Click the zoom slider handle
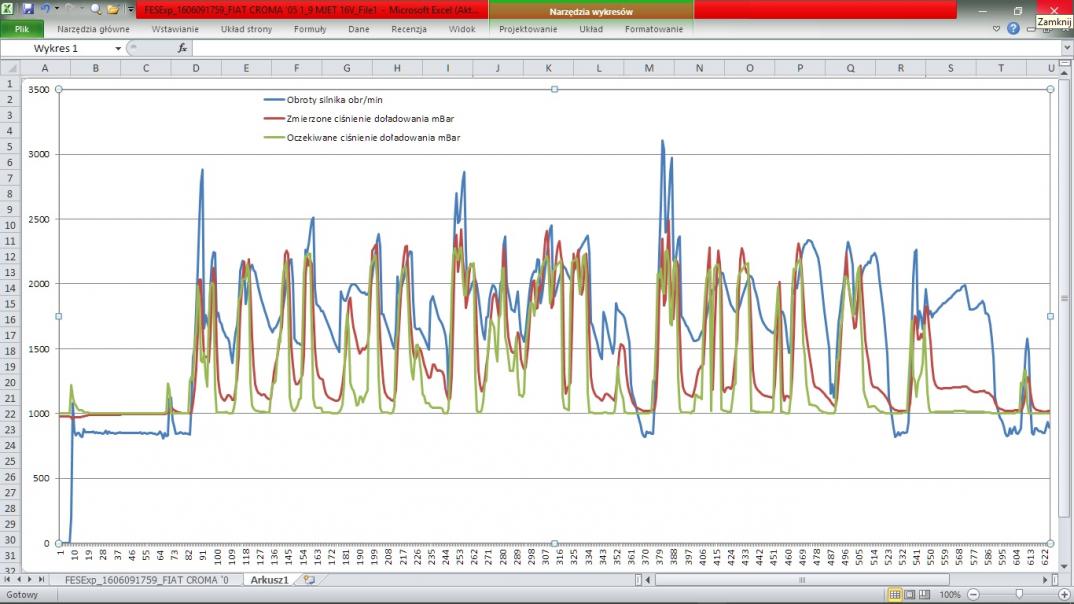Viewport: 1074px width, 604px height. coord(1019,594)
